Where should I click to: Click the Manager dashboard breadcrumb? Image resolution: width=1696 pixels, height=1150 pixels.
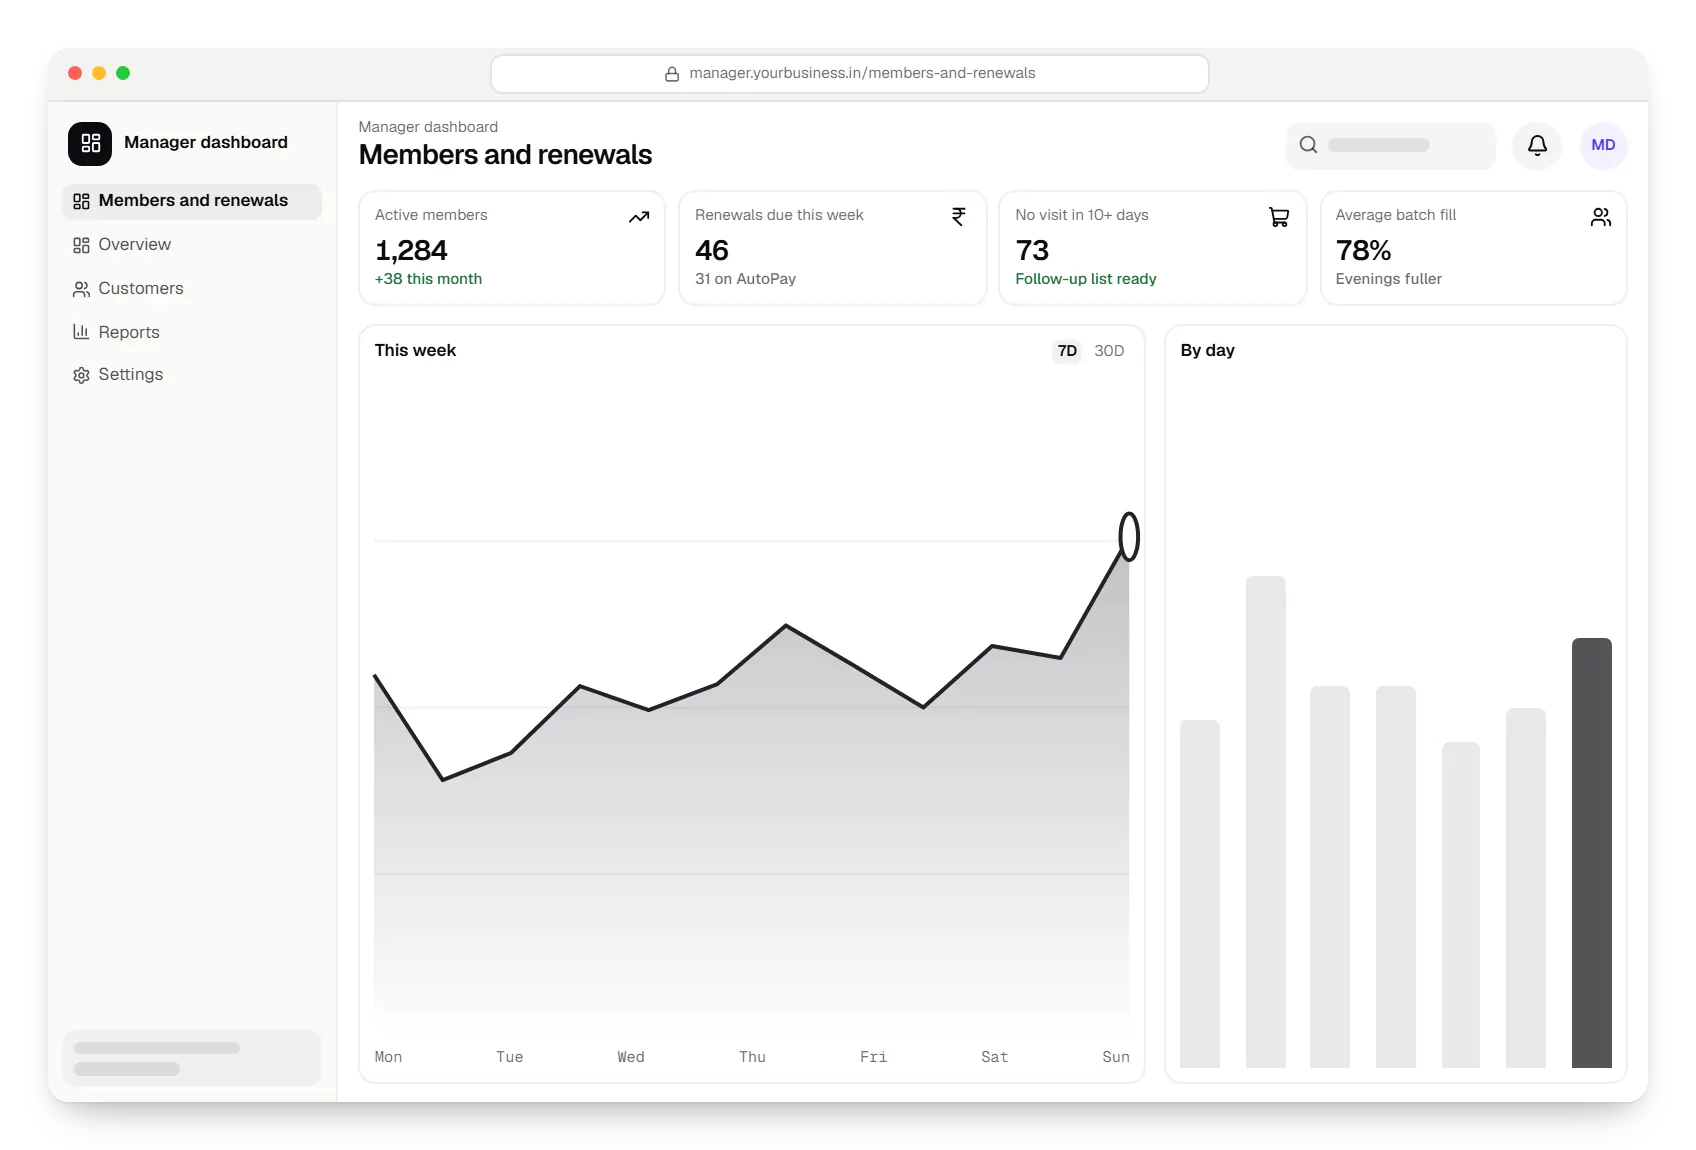point(428,127)
